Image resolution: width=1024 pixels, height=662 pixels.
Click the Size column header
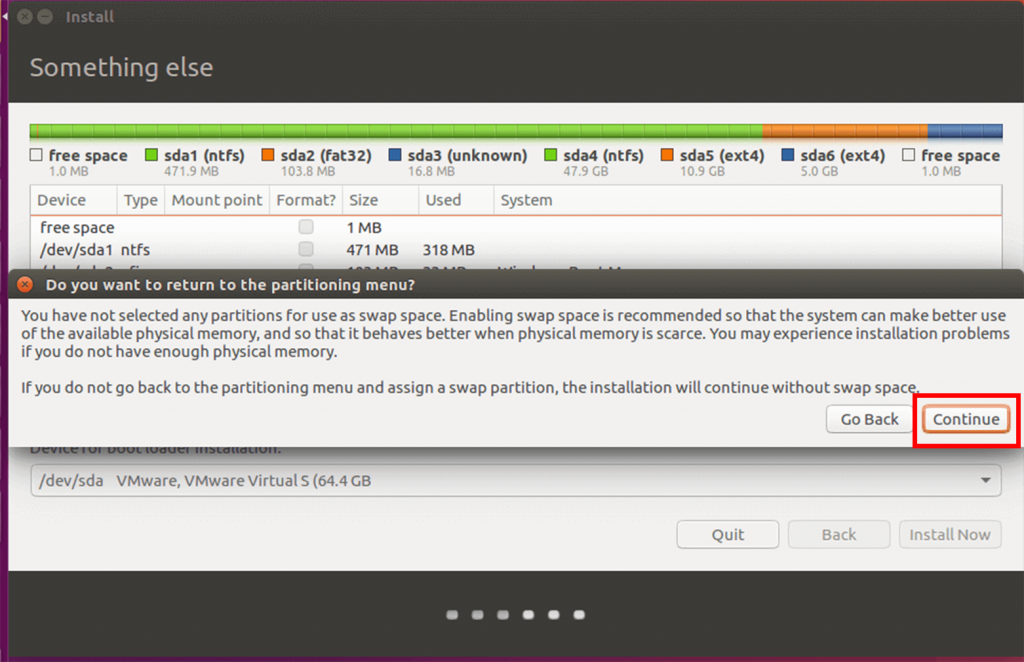pos(362,200)
